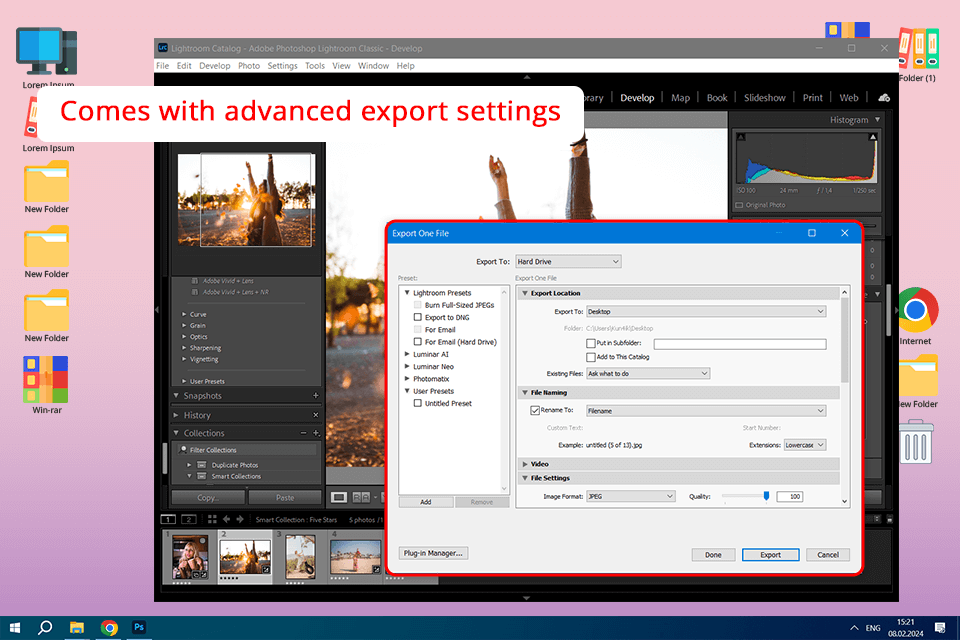Click the Copy... settings button

tap(208, 498)
